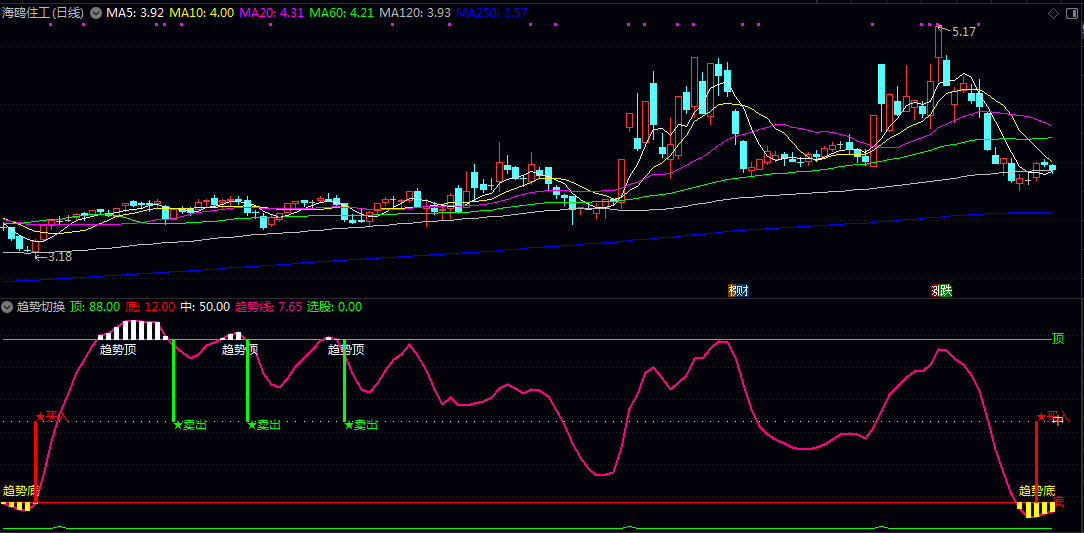Open the dropdown arrow beside 海鸥住工 (日线)

click(96, 13)
